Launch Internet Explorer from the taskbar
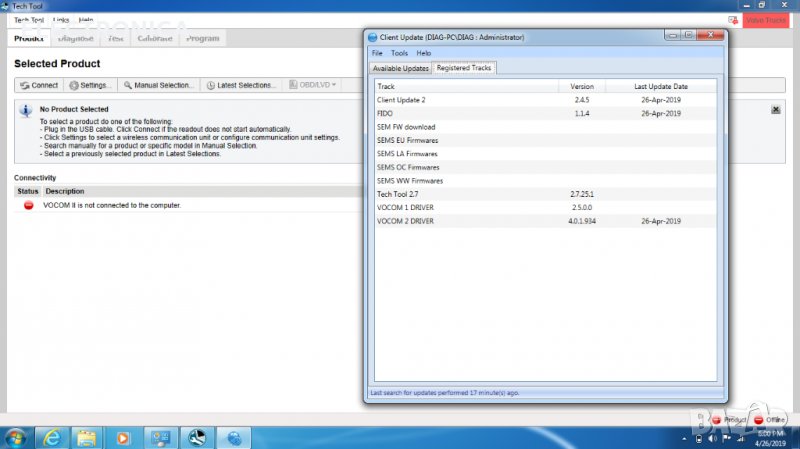 click(52, 437)
